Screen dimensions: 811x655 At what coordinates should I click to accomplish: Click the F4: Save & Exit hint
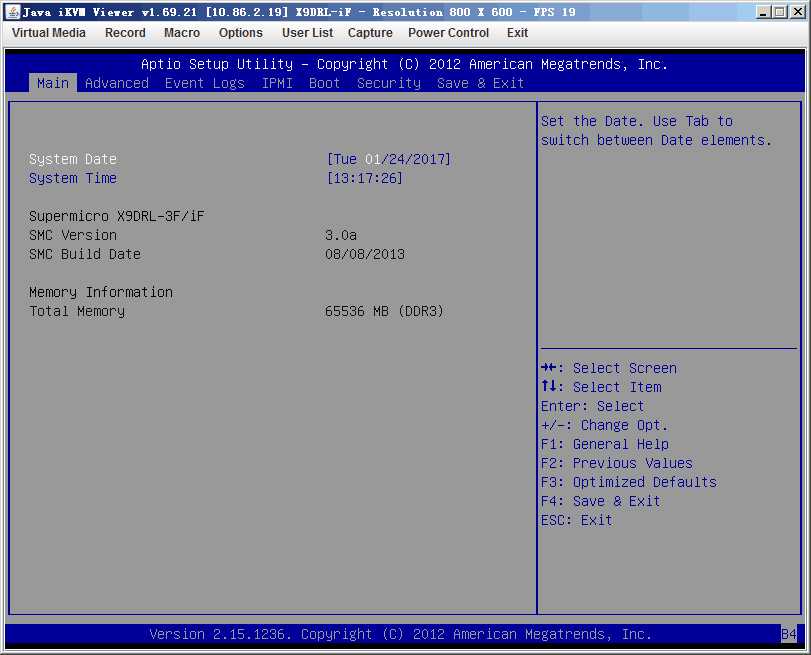click(600, 502)
